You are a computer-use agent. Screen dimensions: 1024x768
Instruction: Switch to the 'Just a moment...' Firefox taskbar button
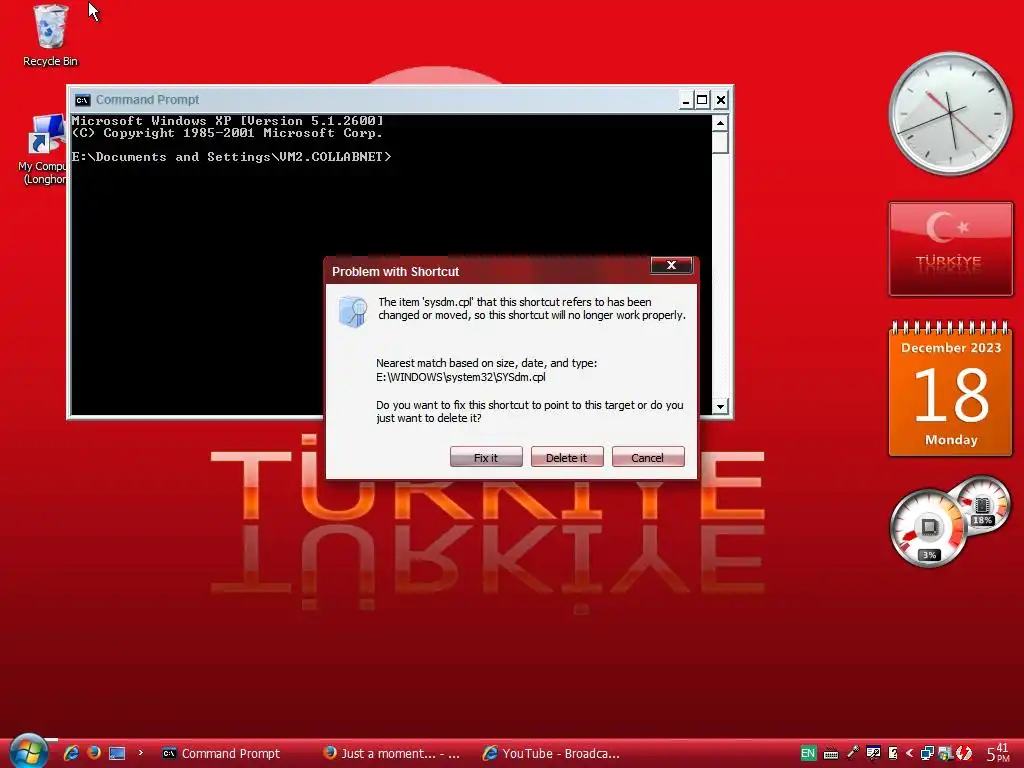395,753
